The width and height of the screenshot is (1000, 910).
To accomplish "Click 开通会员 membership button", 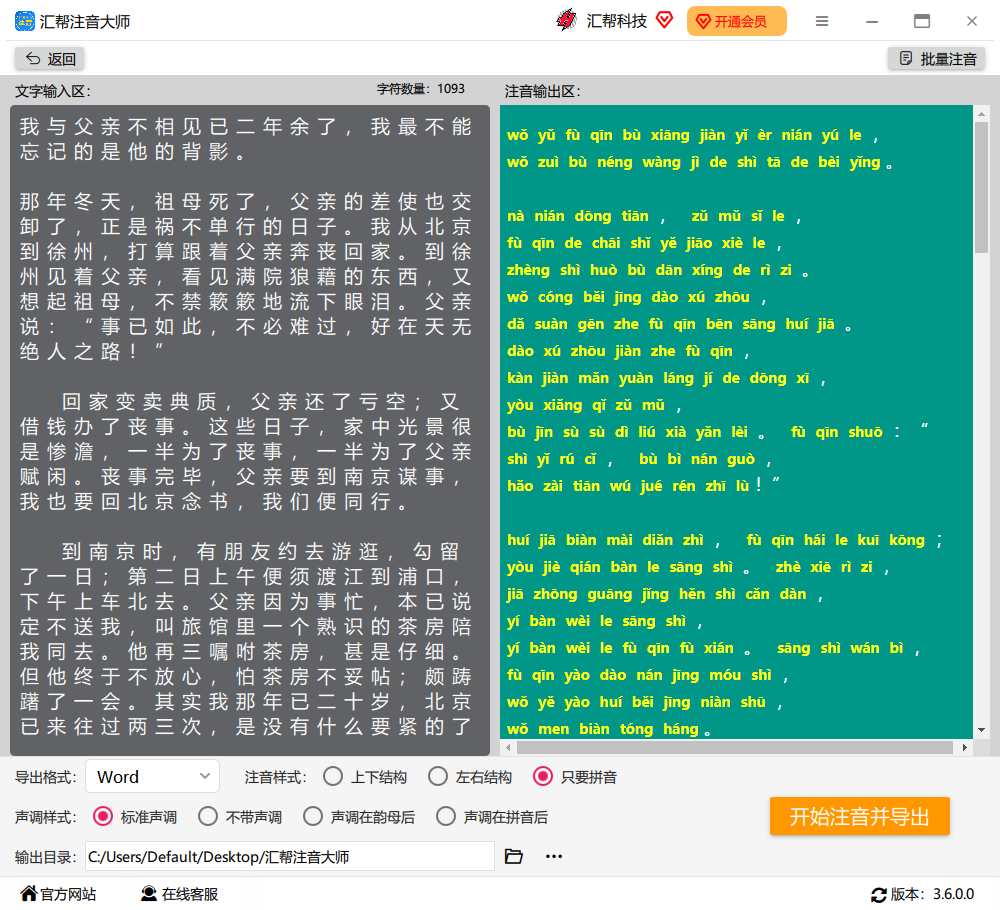I will (737, 21).
